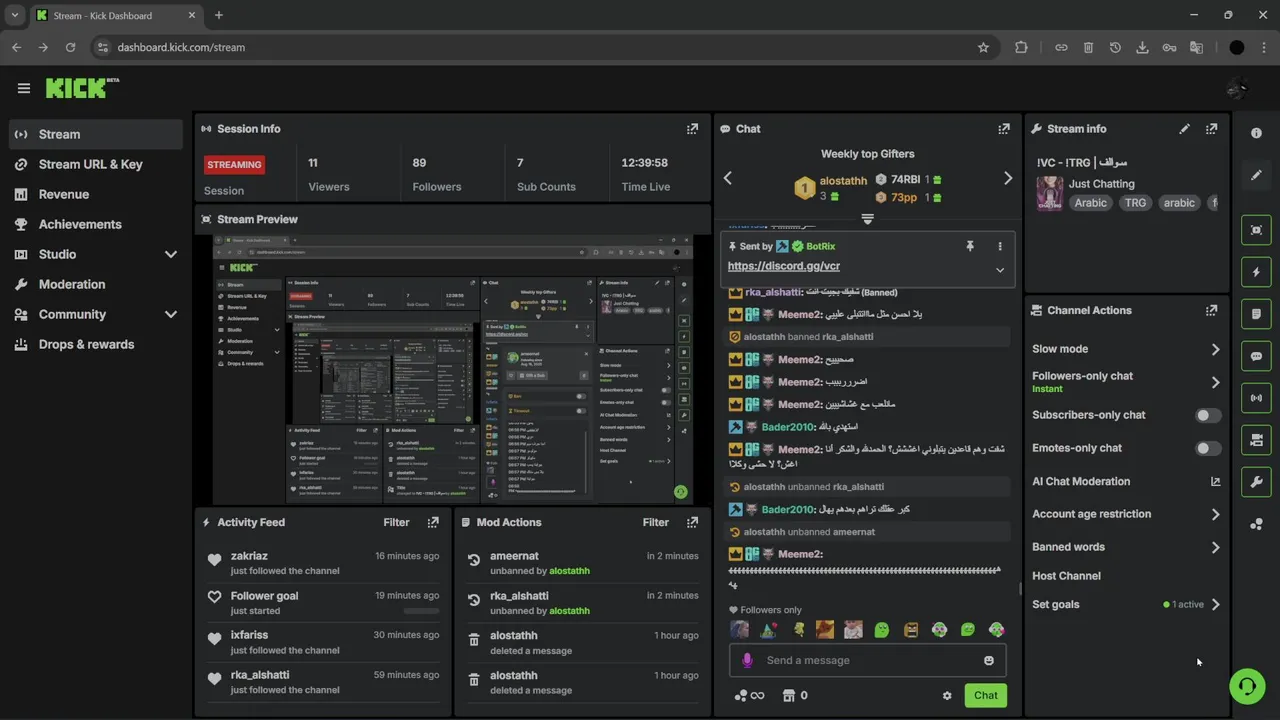Show previous top gifters with left arrow
This screenshot has width=1280, height=720.
click(x=728, y=178)
